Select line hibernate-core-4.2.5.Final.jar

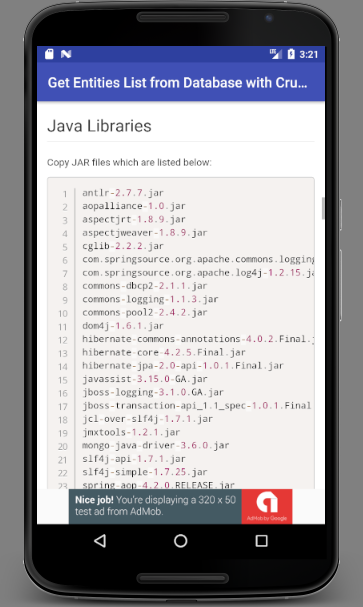(164, 352)
